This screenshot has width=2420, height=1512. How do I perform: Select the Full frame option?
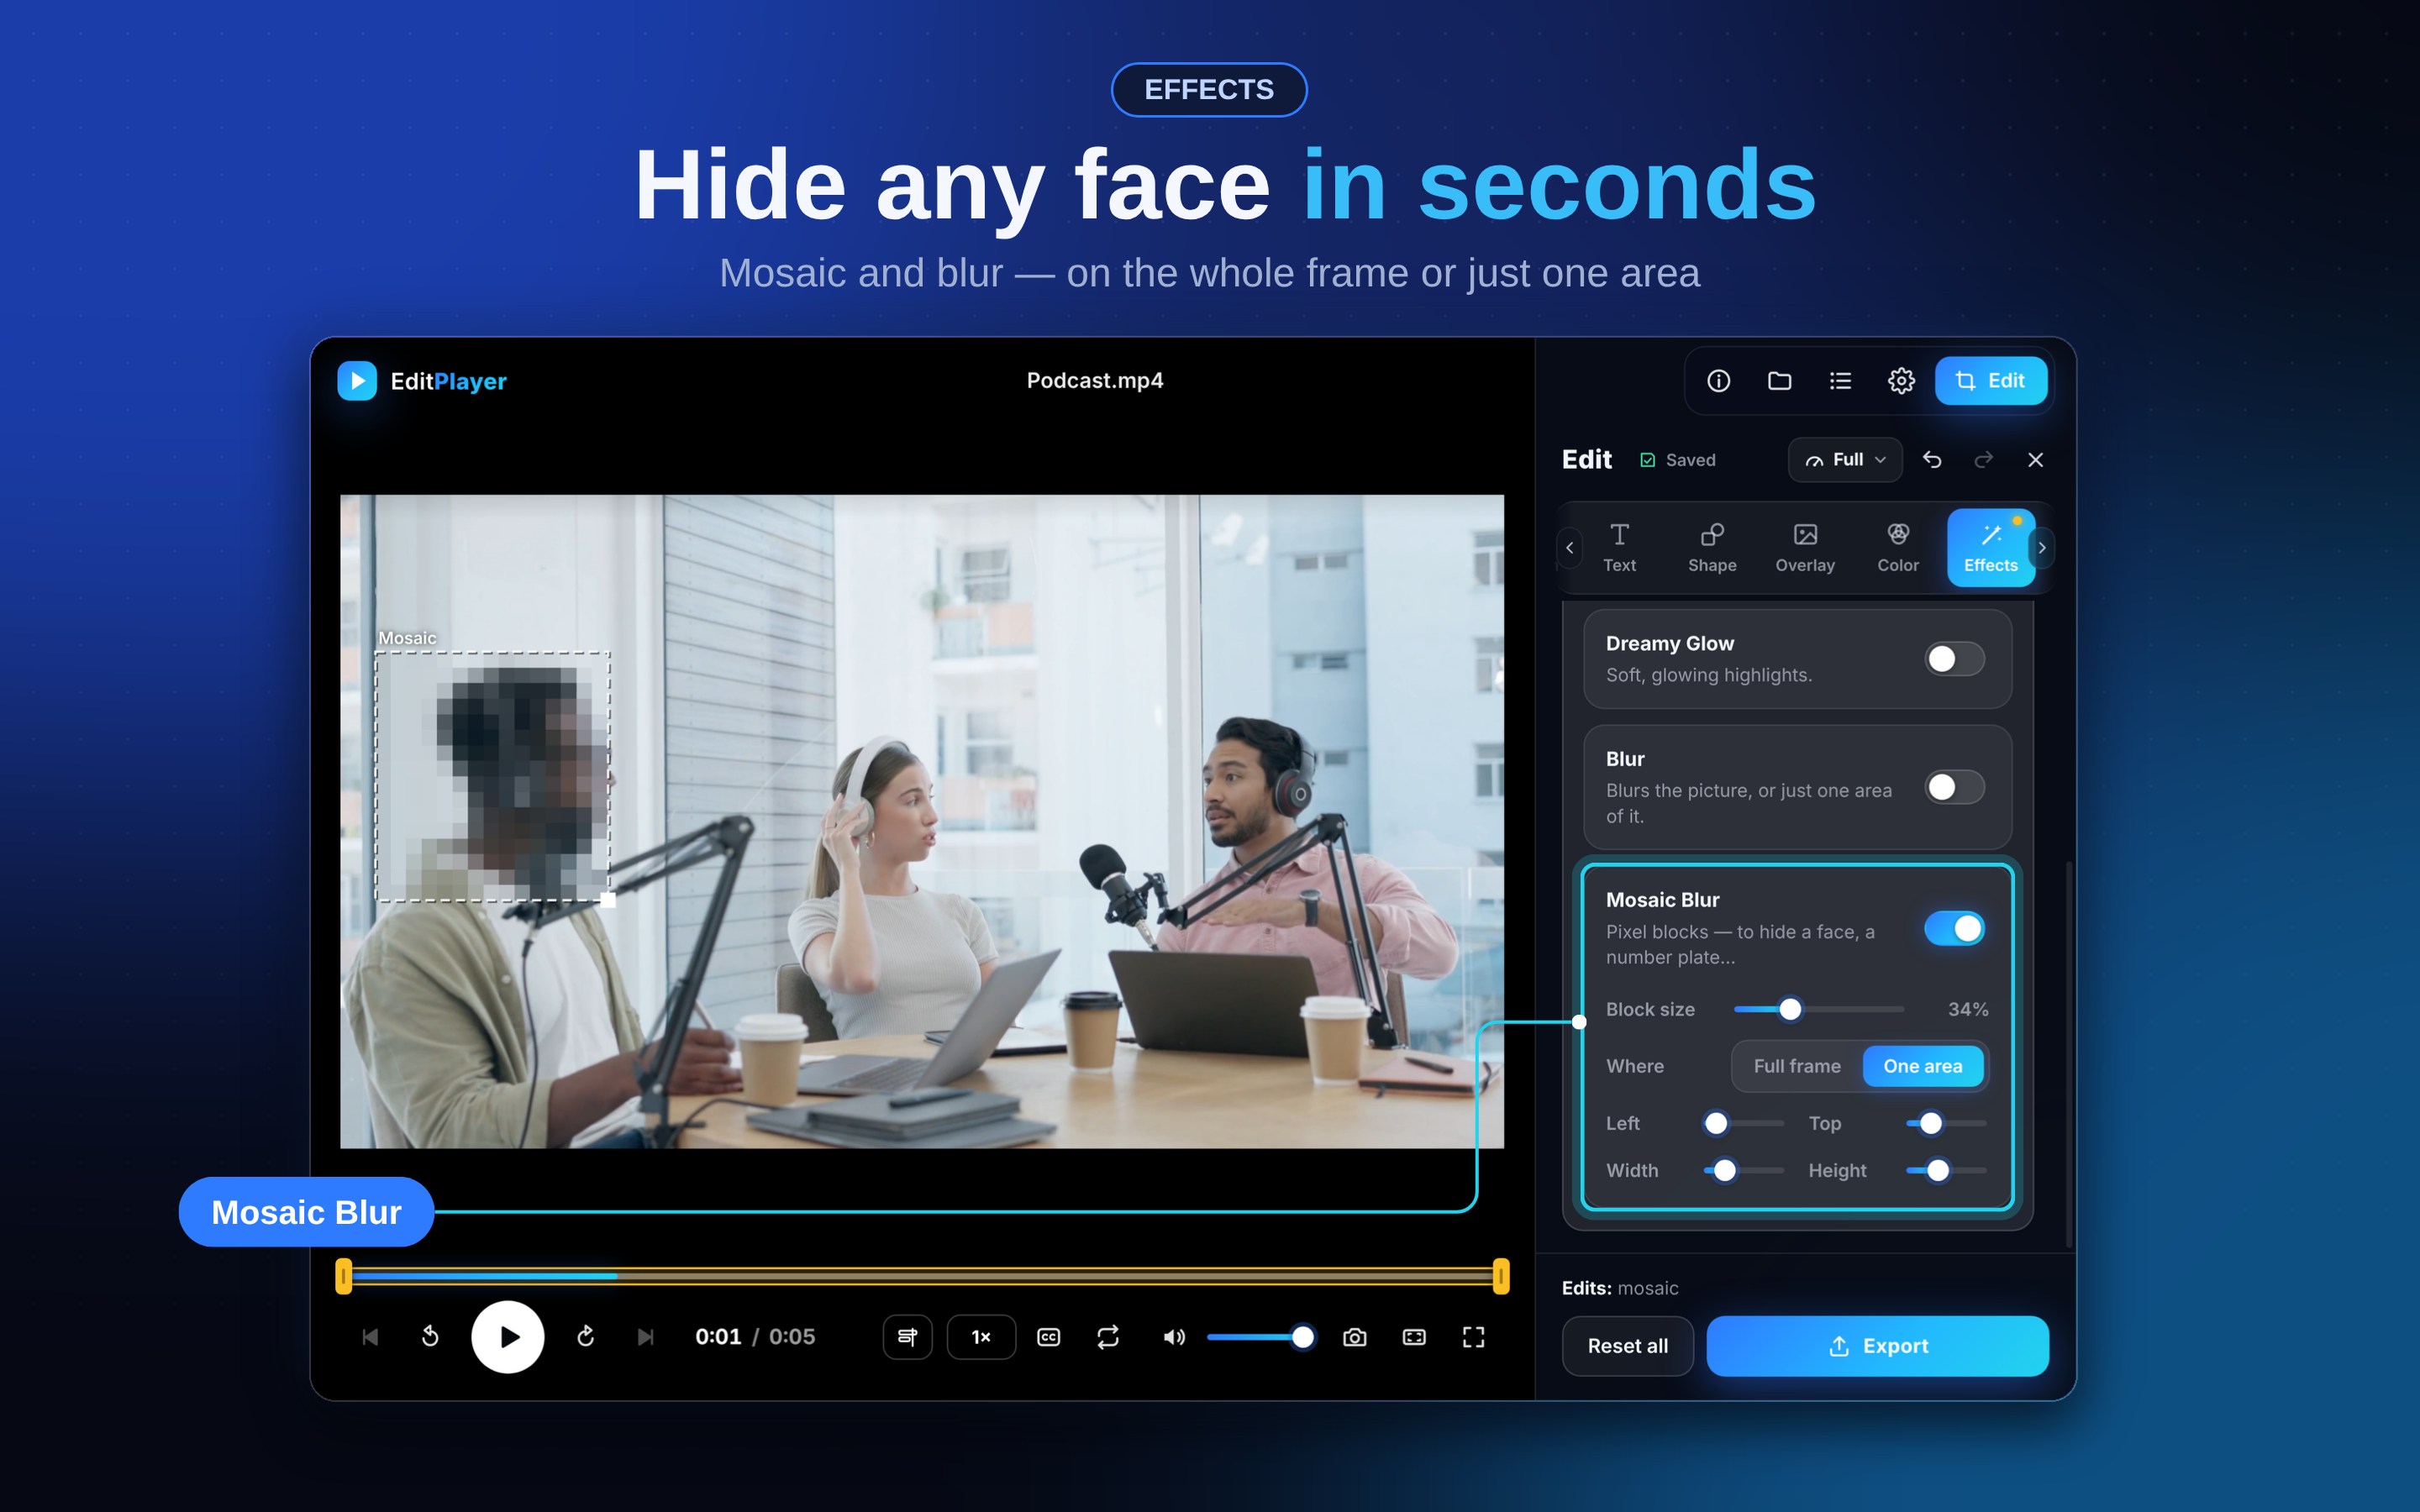[x=1796, y=1066]
